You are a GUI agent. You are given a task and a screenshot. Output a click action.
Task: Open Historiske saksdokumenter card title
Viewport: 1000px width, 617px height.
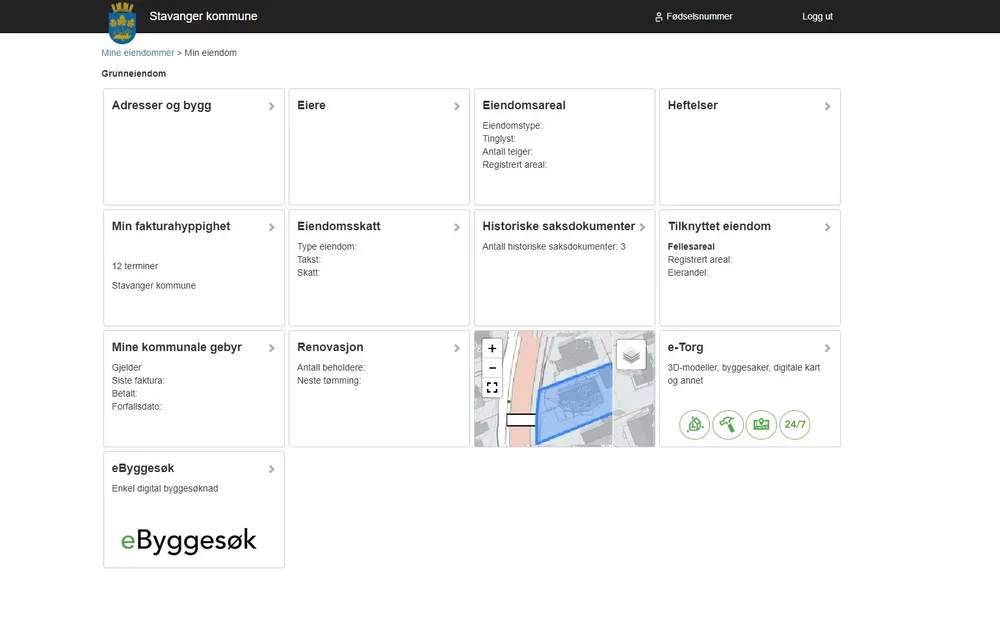(x=558, y=226)
